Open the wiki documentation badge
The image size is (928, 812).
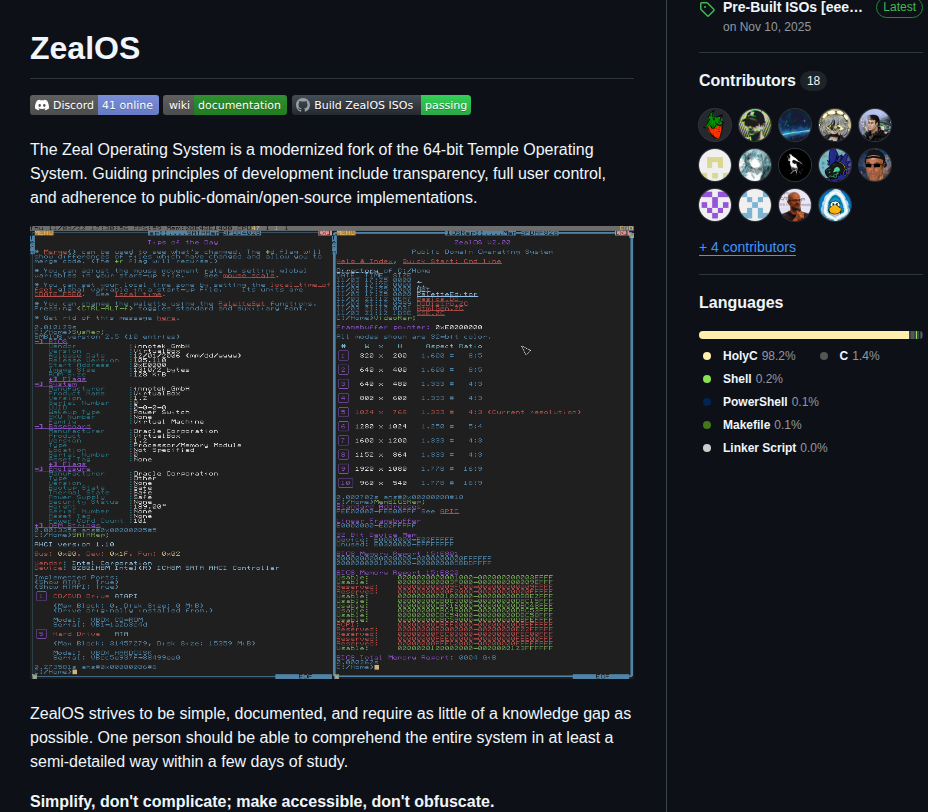point(225,105)
